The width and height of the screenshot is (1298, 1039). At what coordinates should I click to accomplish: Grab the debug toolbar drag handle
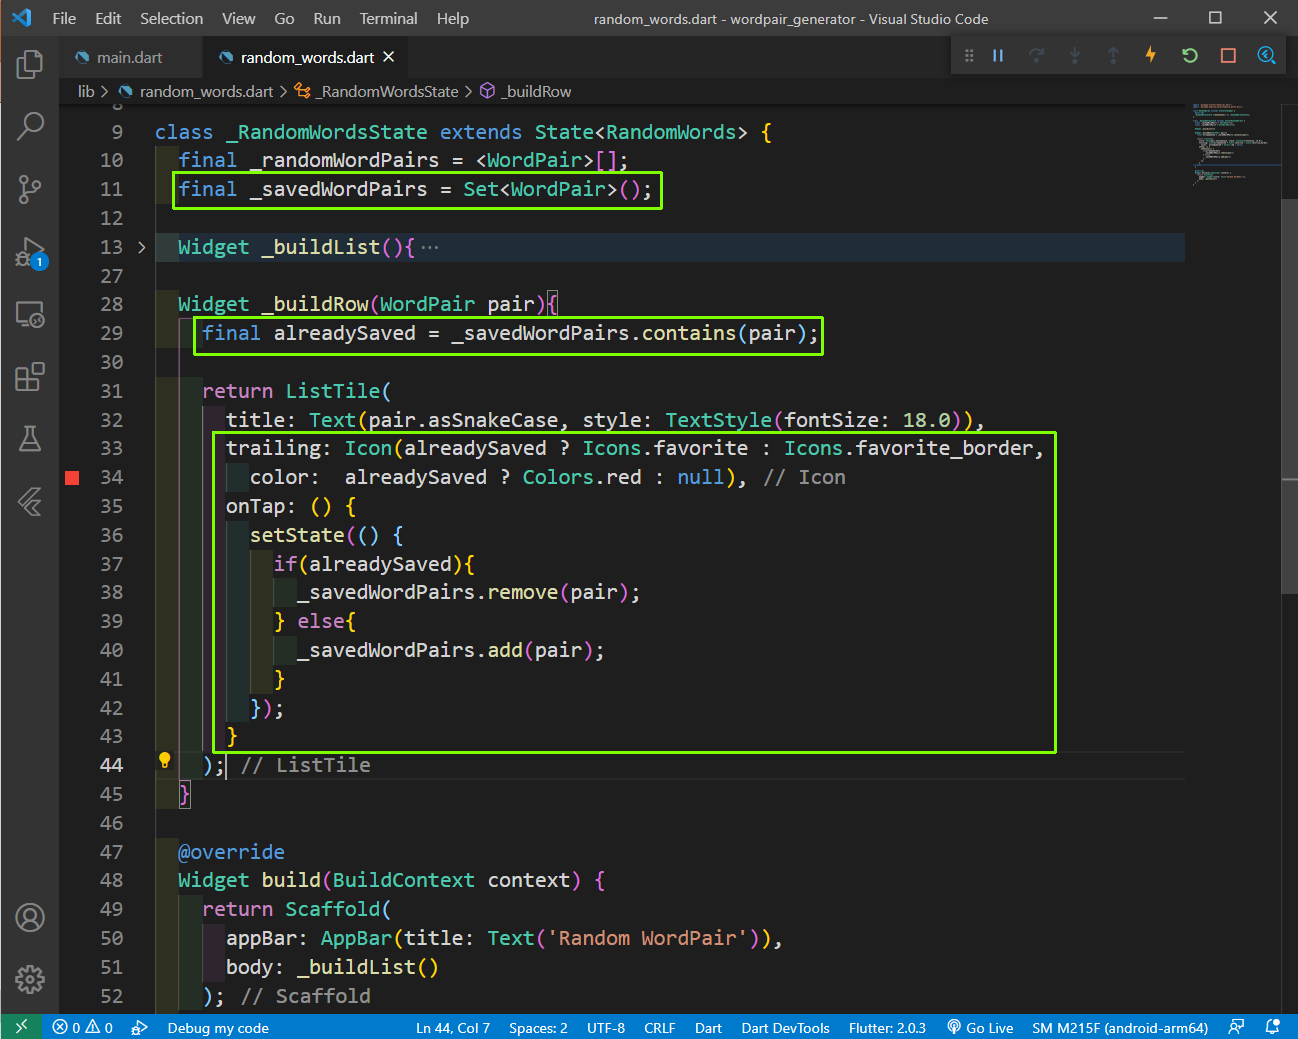968,56
